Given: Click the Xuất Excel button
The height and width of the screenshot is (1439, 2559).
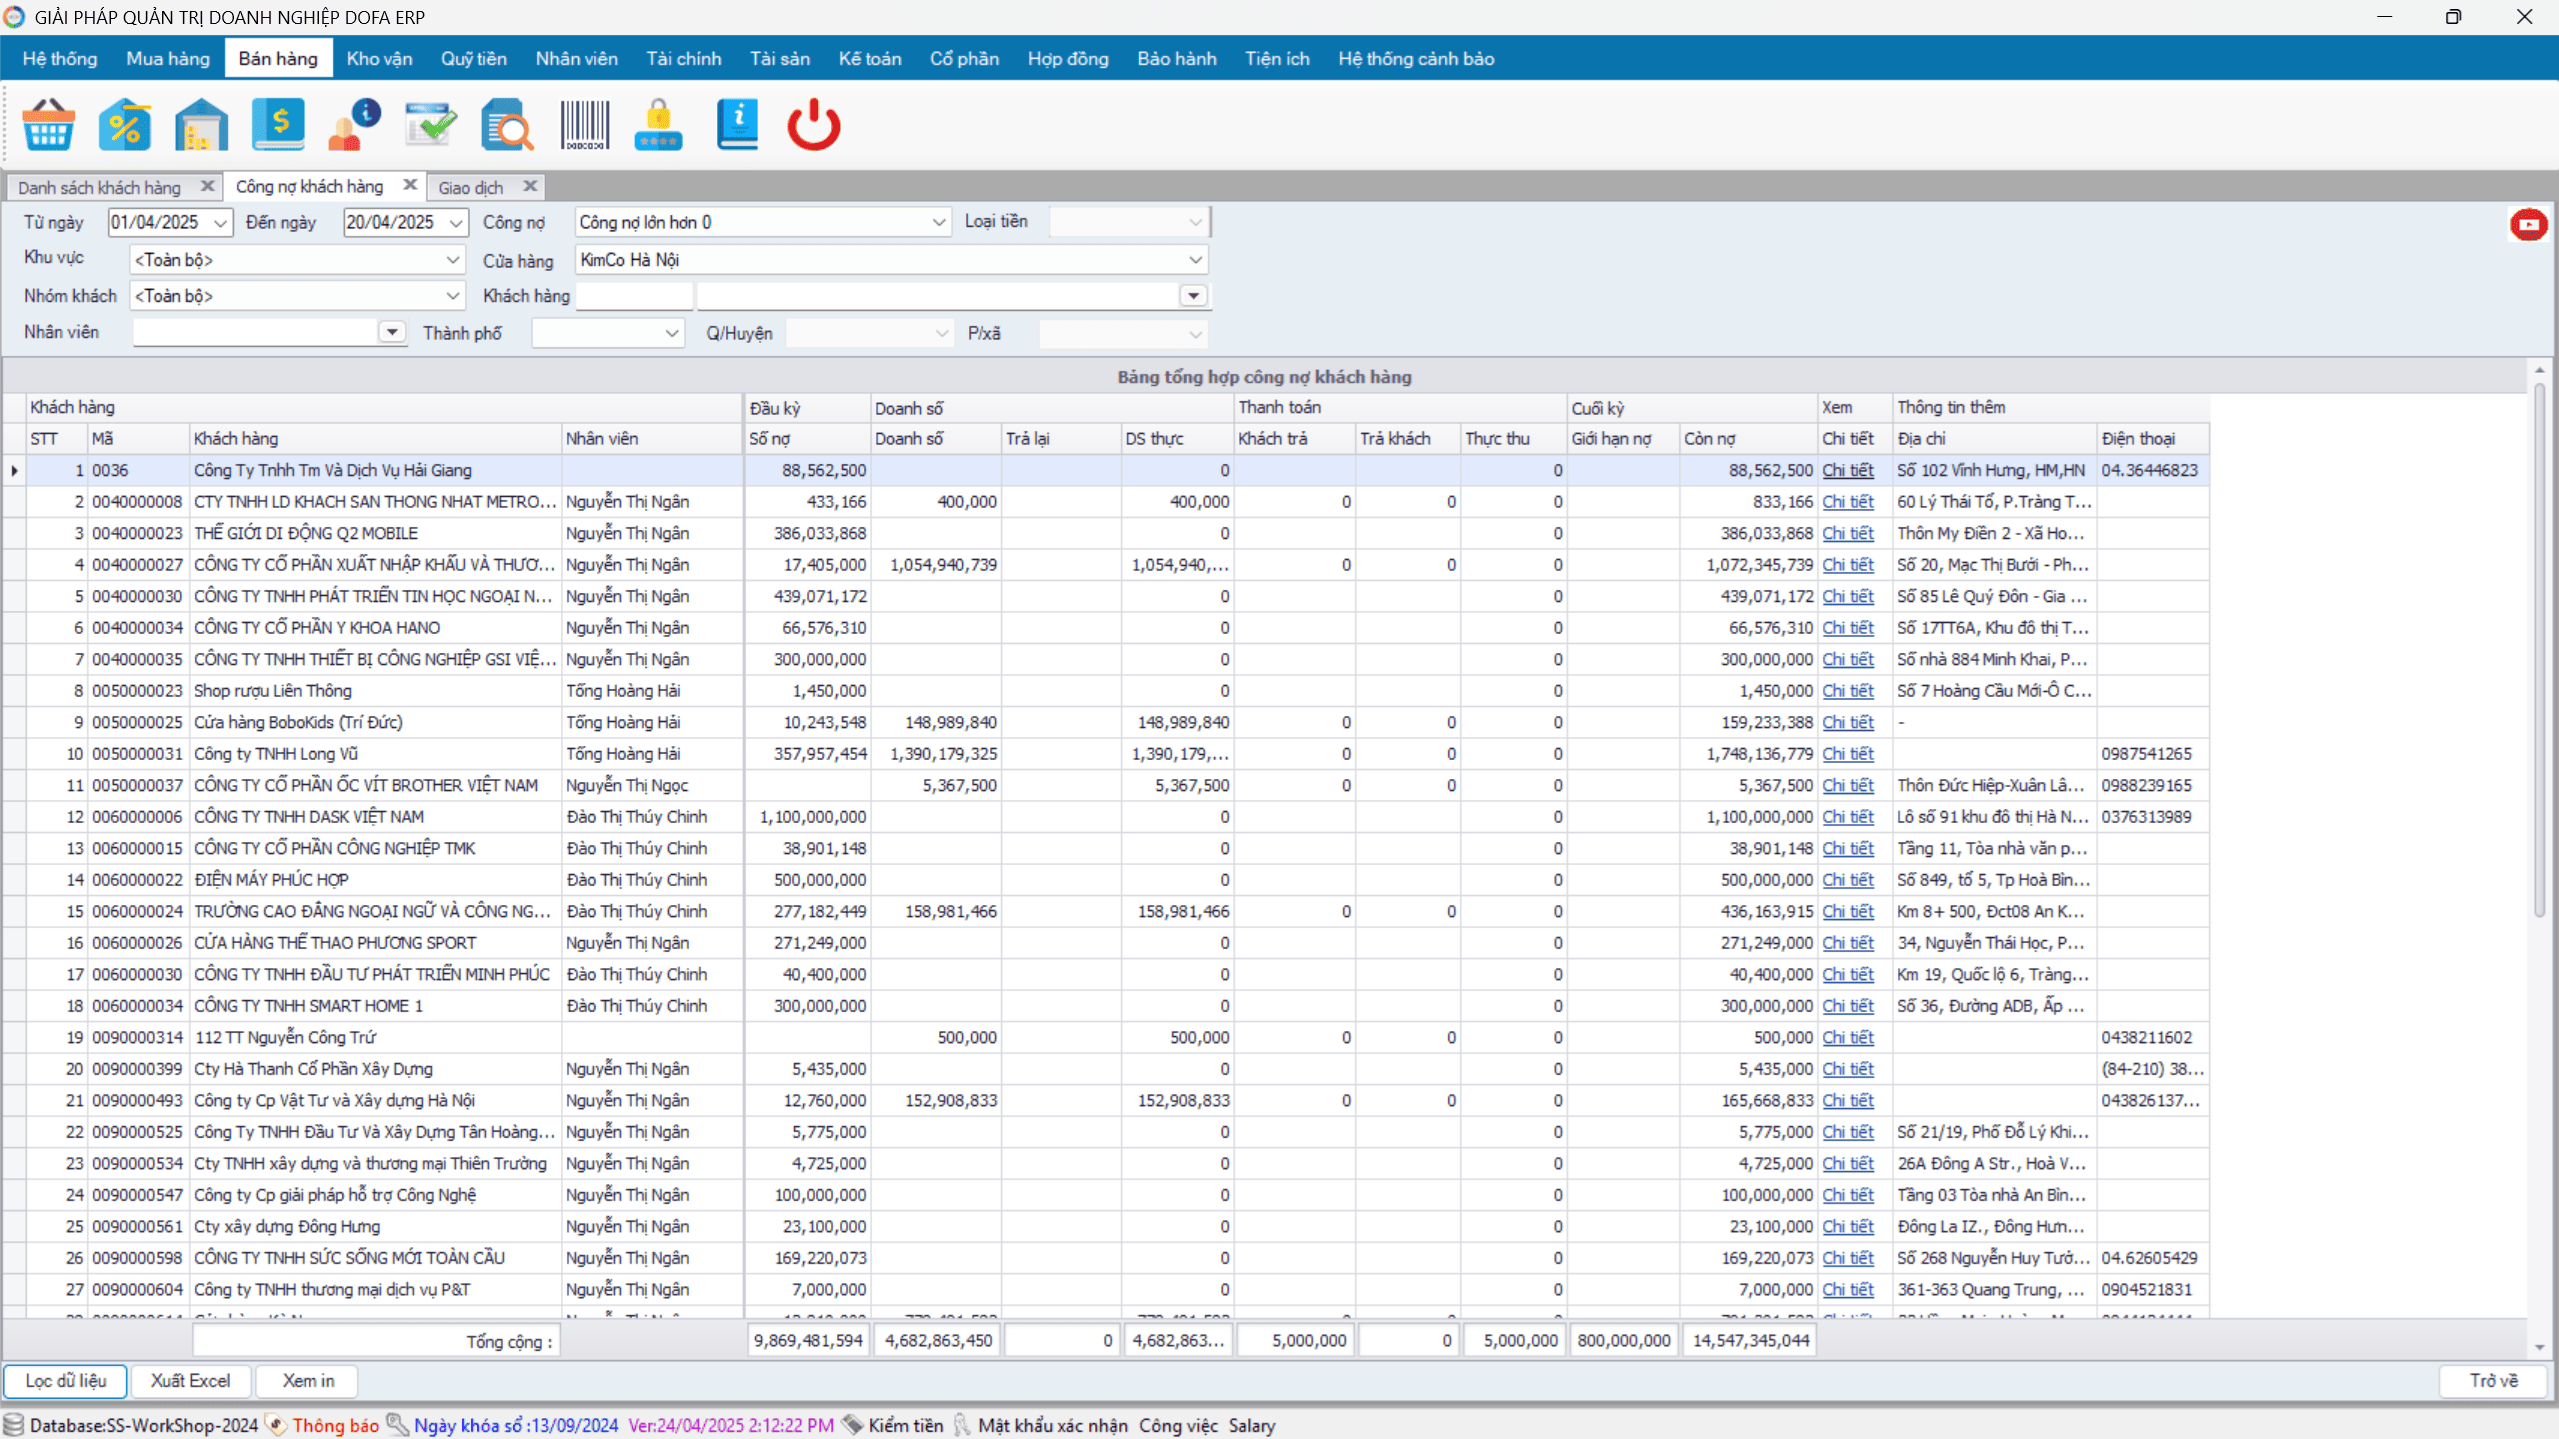Looking at the screenshot, I should coord(190,1381).
